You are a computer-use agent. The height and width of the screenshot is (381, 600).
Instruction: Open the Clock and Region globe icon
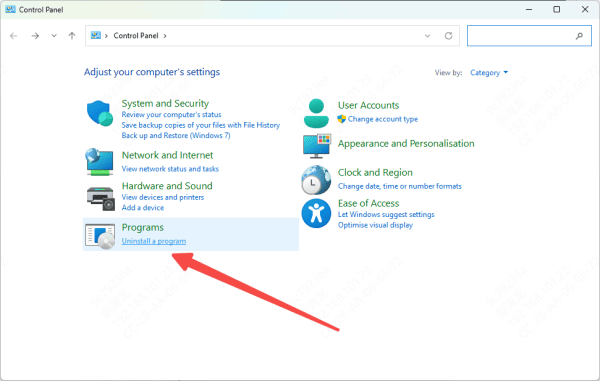pos(316,180)
